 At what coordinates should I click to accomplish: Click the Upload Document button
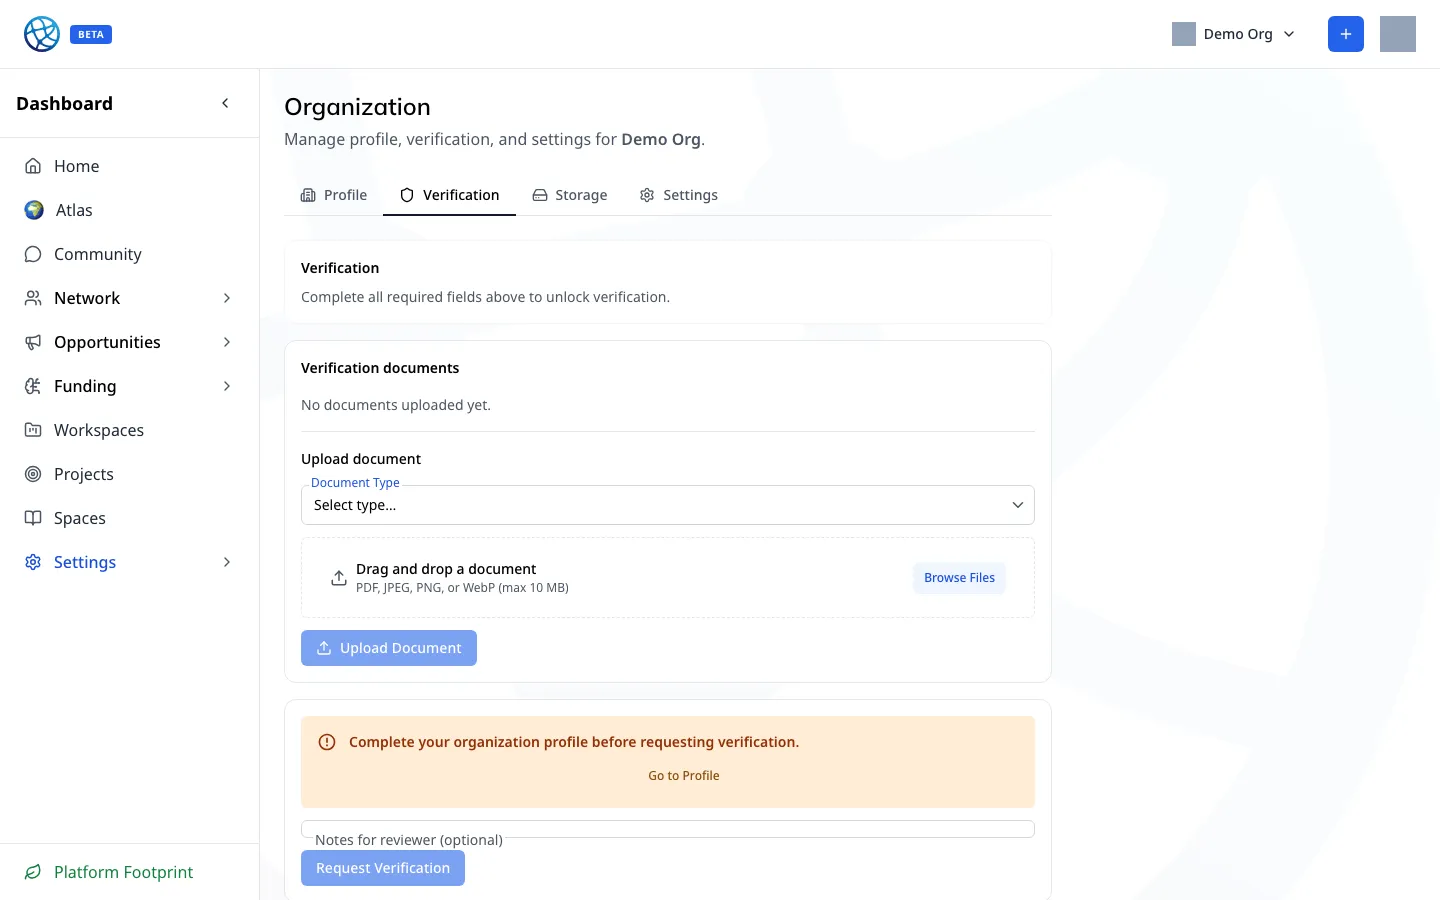389,648
